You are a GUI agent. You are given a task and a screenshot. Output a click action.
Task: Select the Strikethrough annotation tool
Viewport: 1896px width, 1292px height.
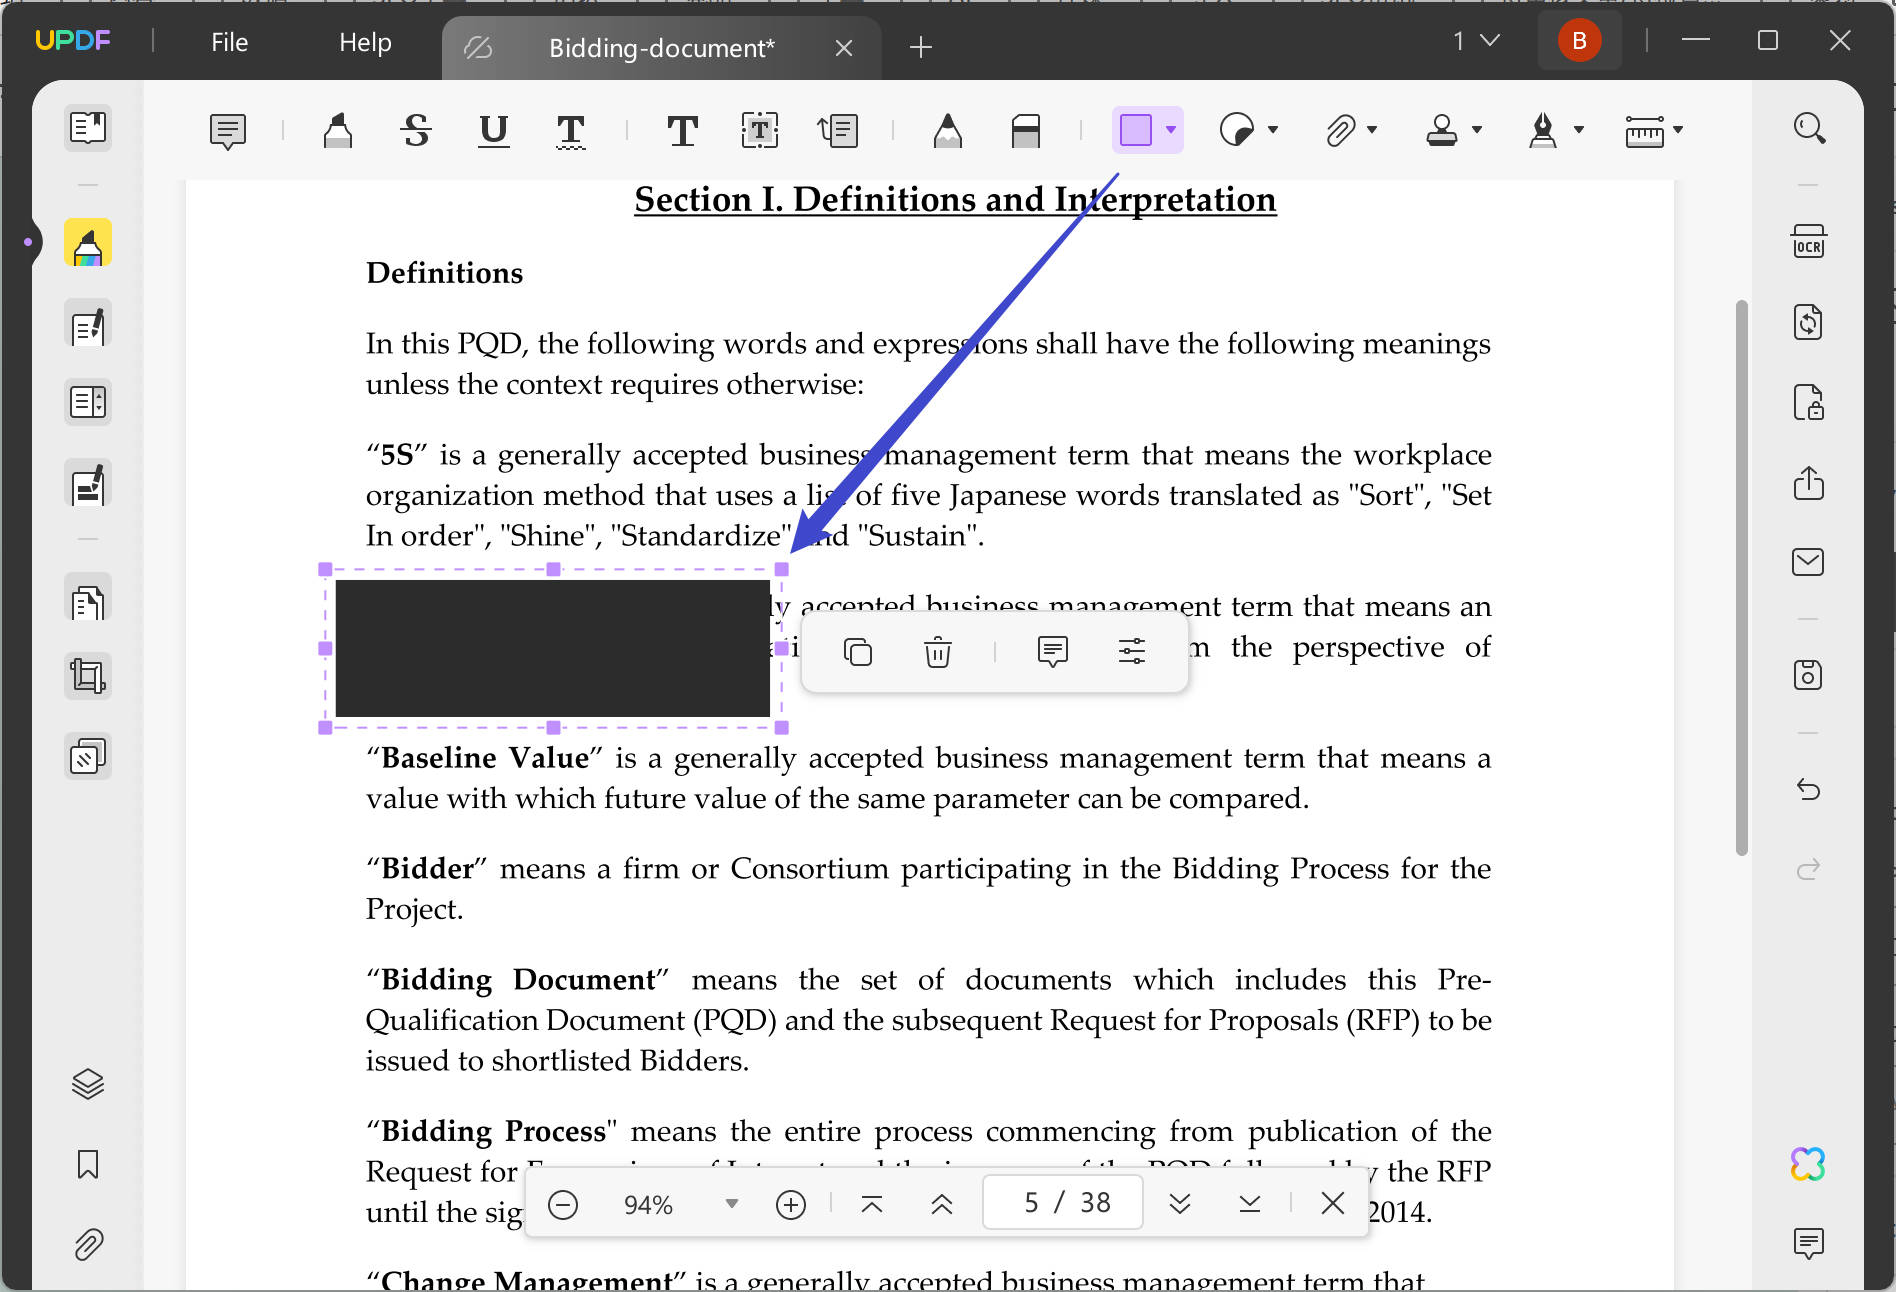point(415,130)
